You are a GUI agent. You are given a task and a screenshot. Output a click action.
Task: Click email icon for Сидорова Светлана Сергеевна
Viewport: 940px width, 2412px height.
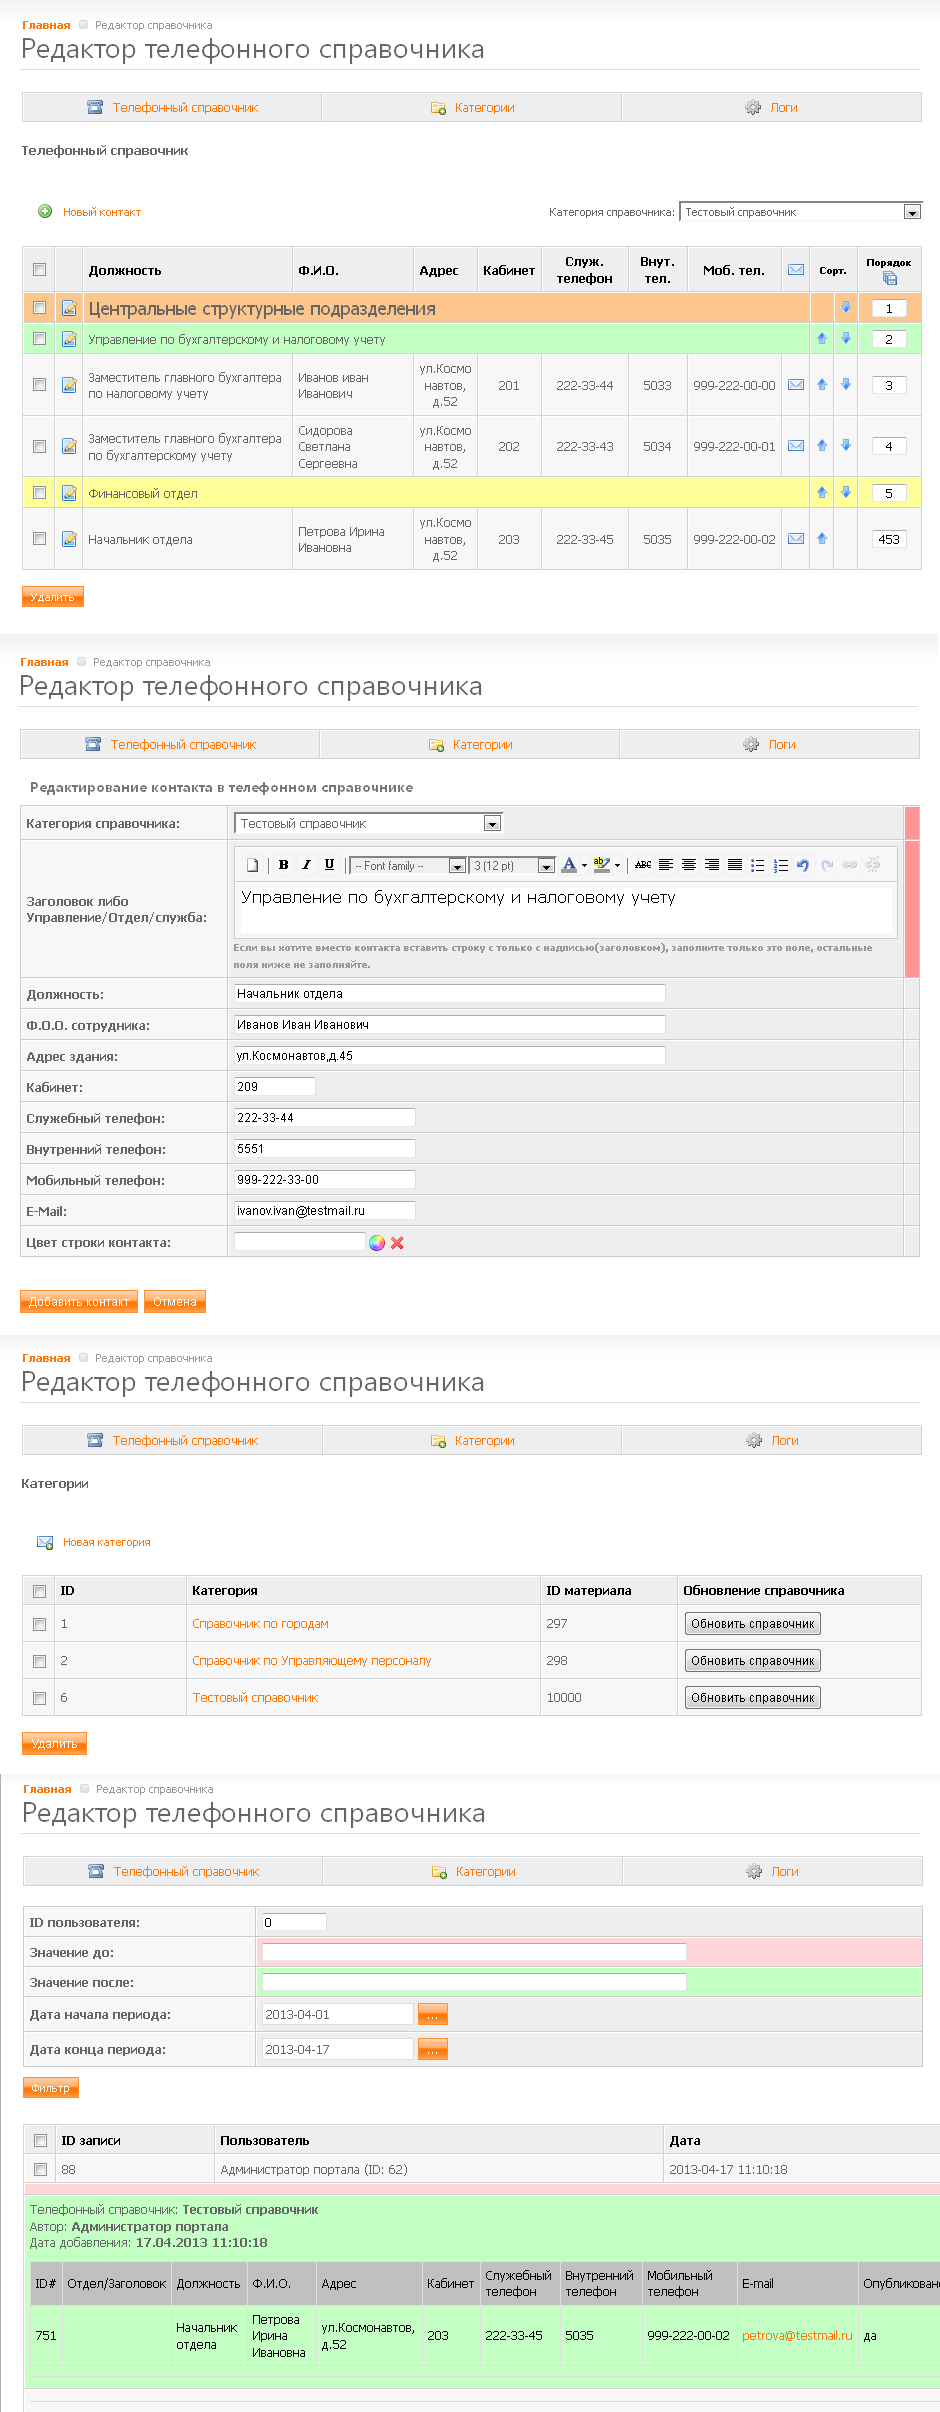(796, 446)
